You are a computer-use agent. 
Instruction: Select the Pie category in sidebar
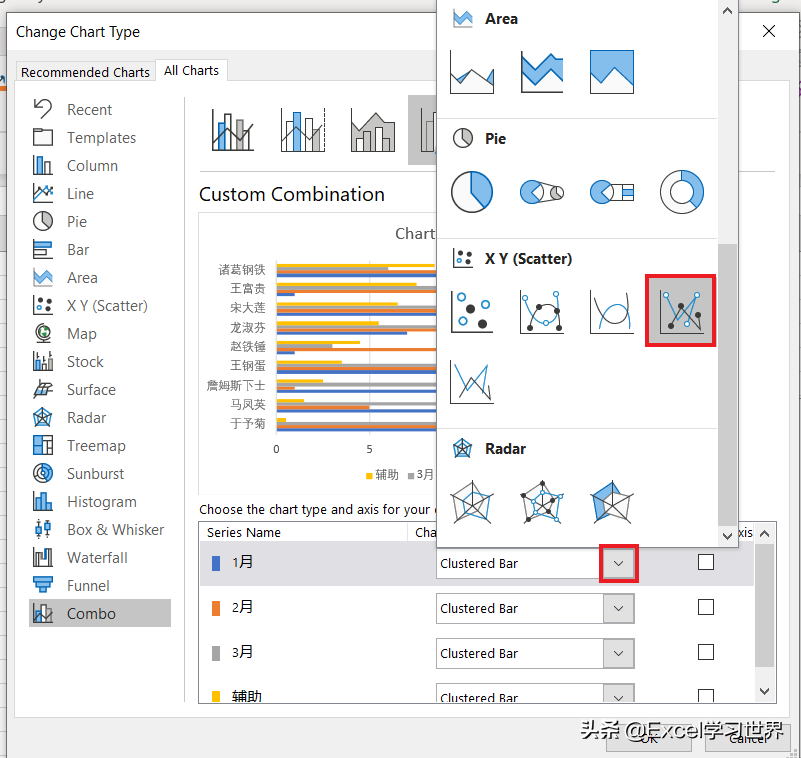[x=77, y=222]
